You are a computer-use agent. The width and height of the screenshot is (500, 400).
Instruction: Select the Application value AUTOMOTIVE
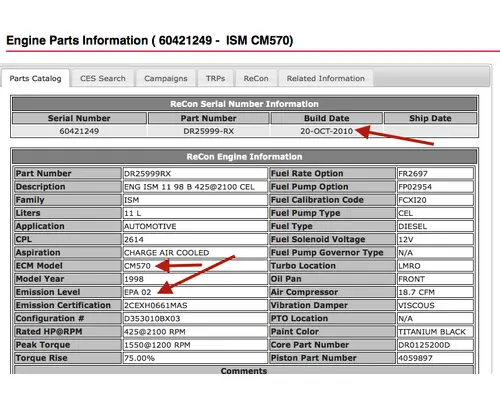(x=195, y=226)
